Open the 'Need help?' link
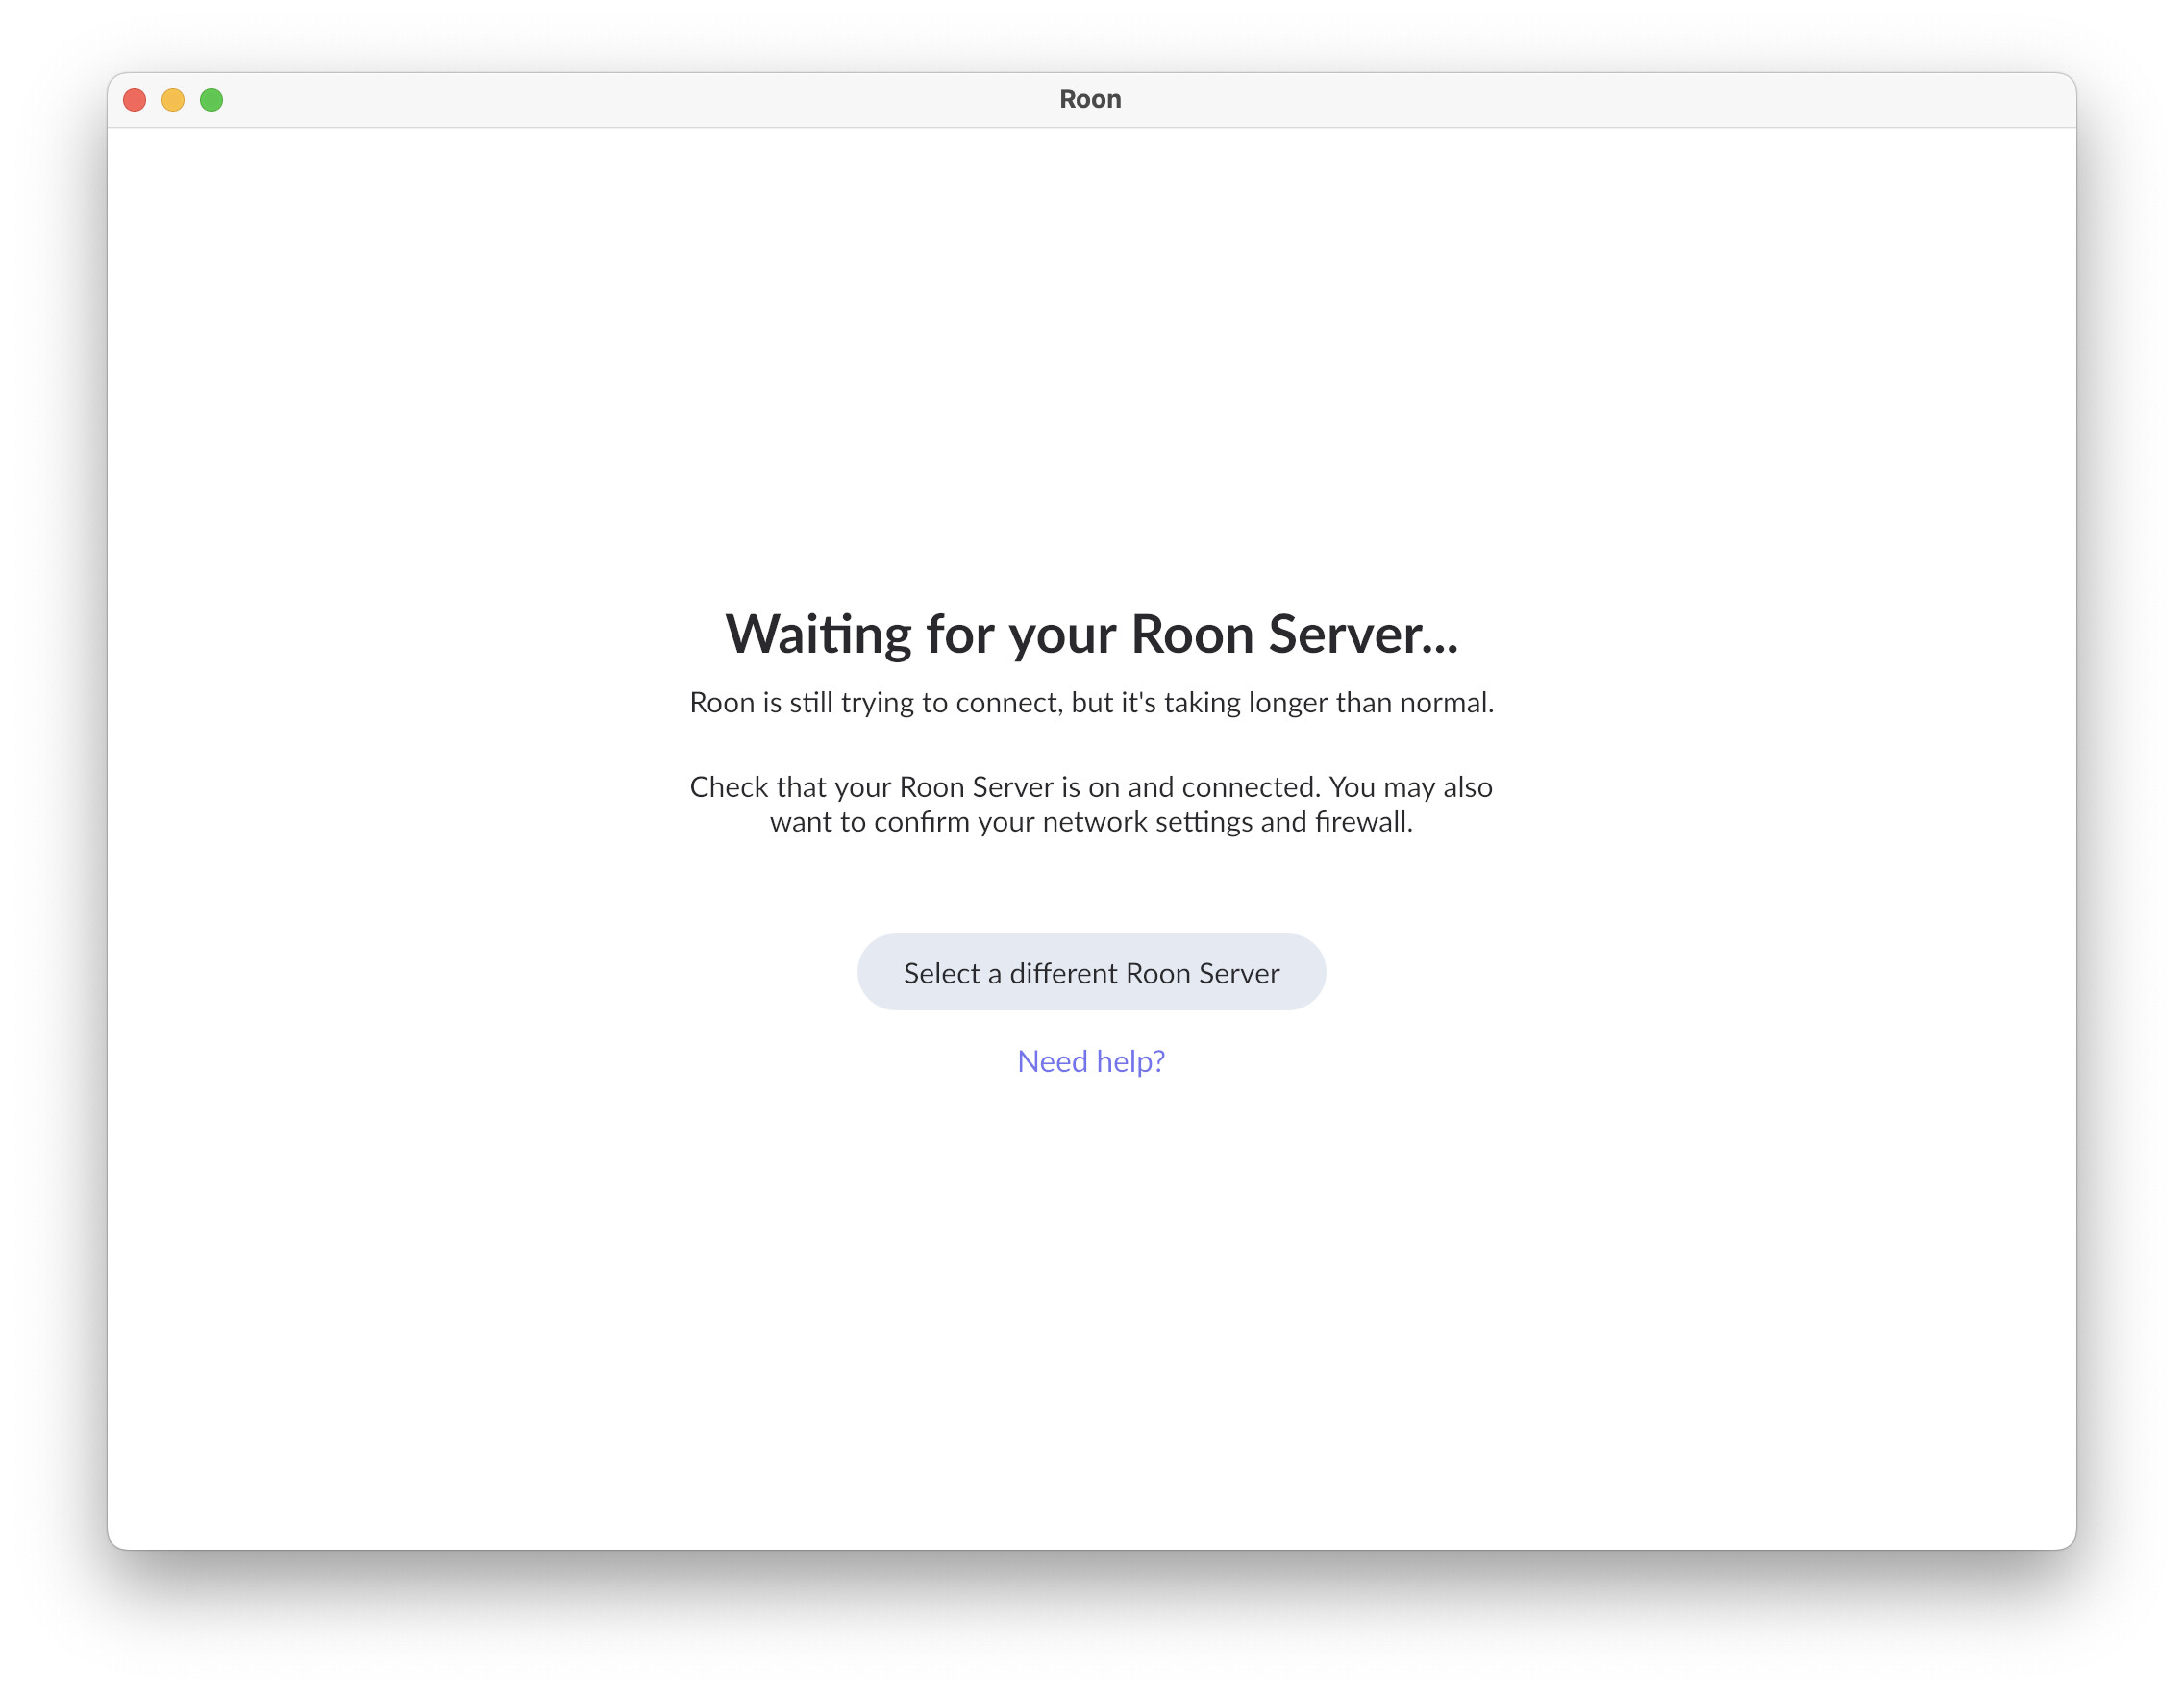Viewport: 2184px width, 1692px height. point(1091,1061)
